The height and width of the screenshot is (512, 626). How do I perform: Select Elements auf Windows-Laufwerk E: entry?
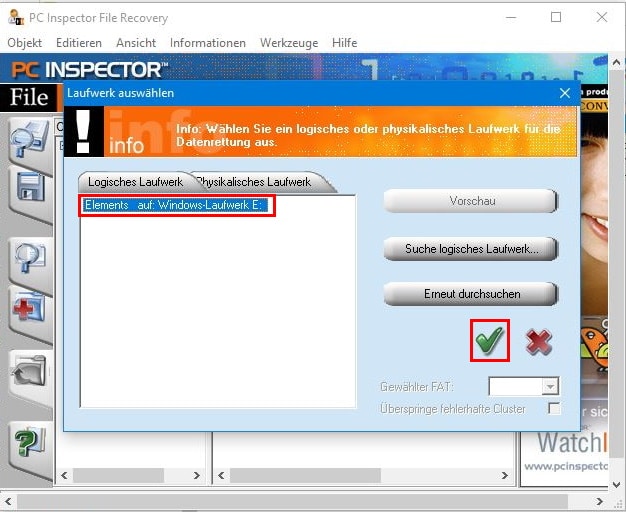[x=176, y=205]
